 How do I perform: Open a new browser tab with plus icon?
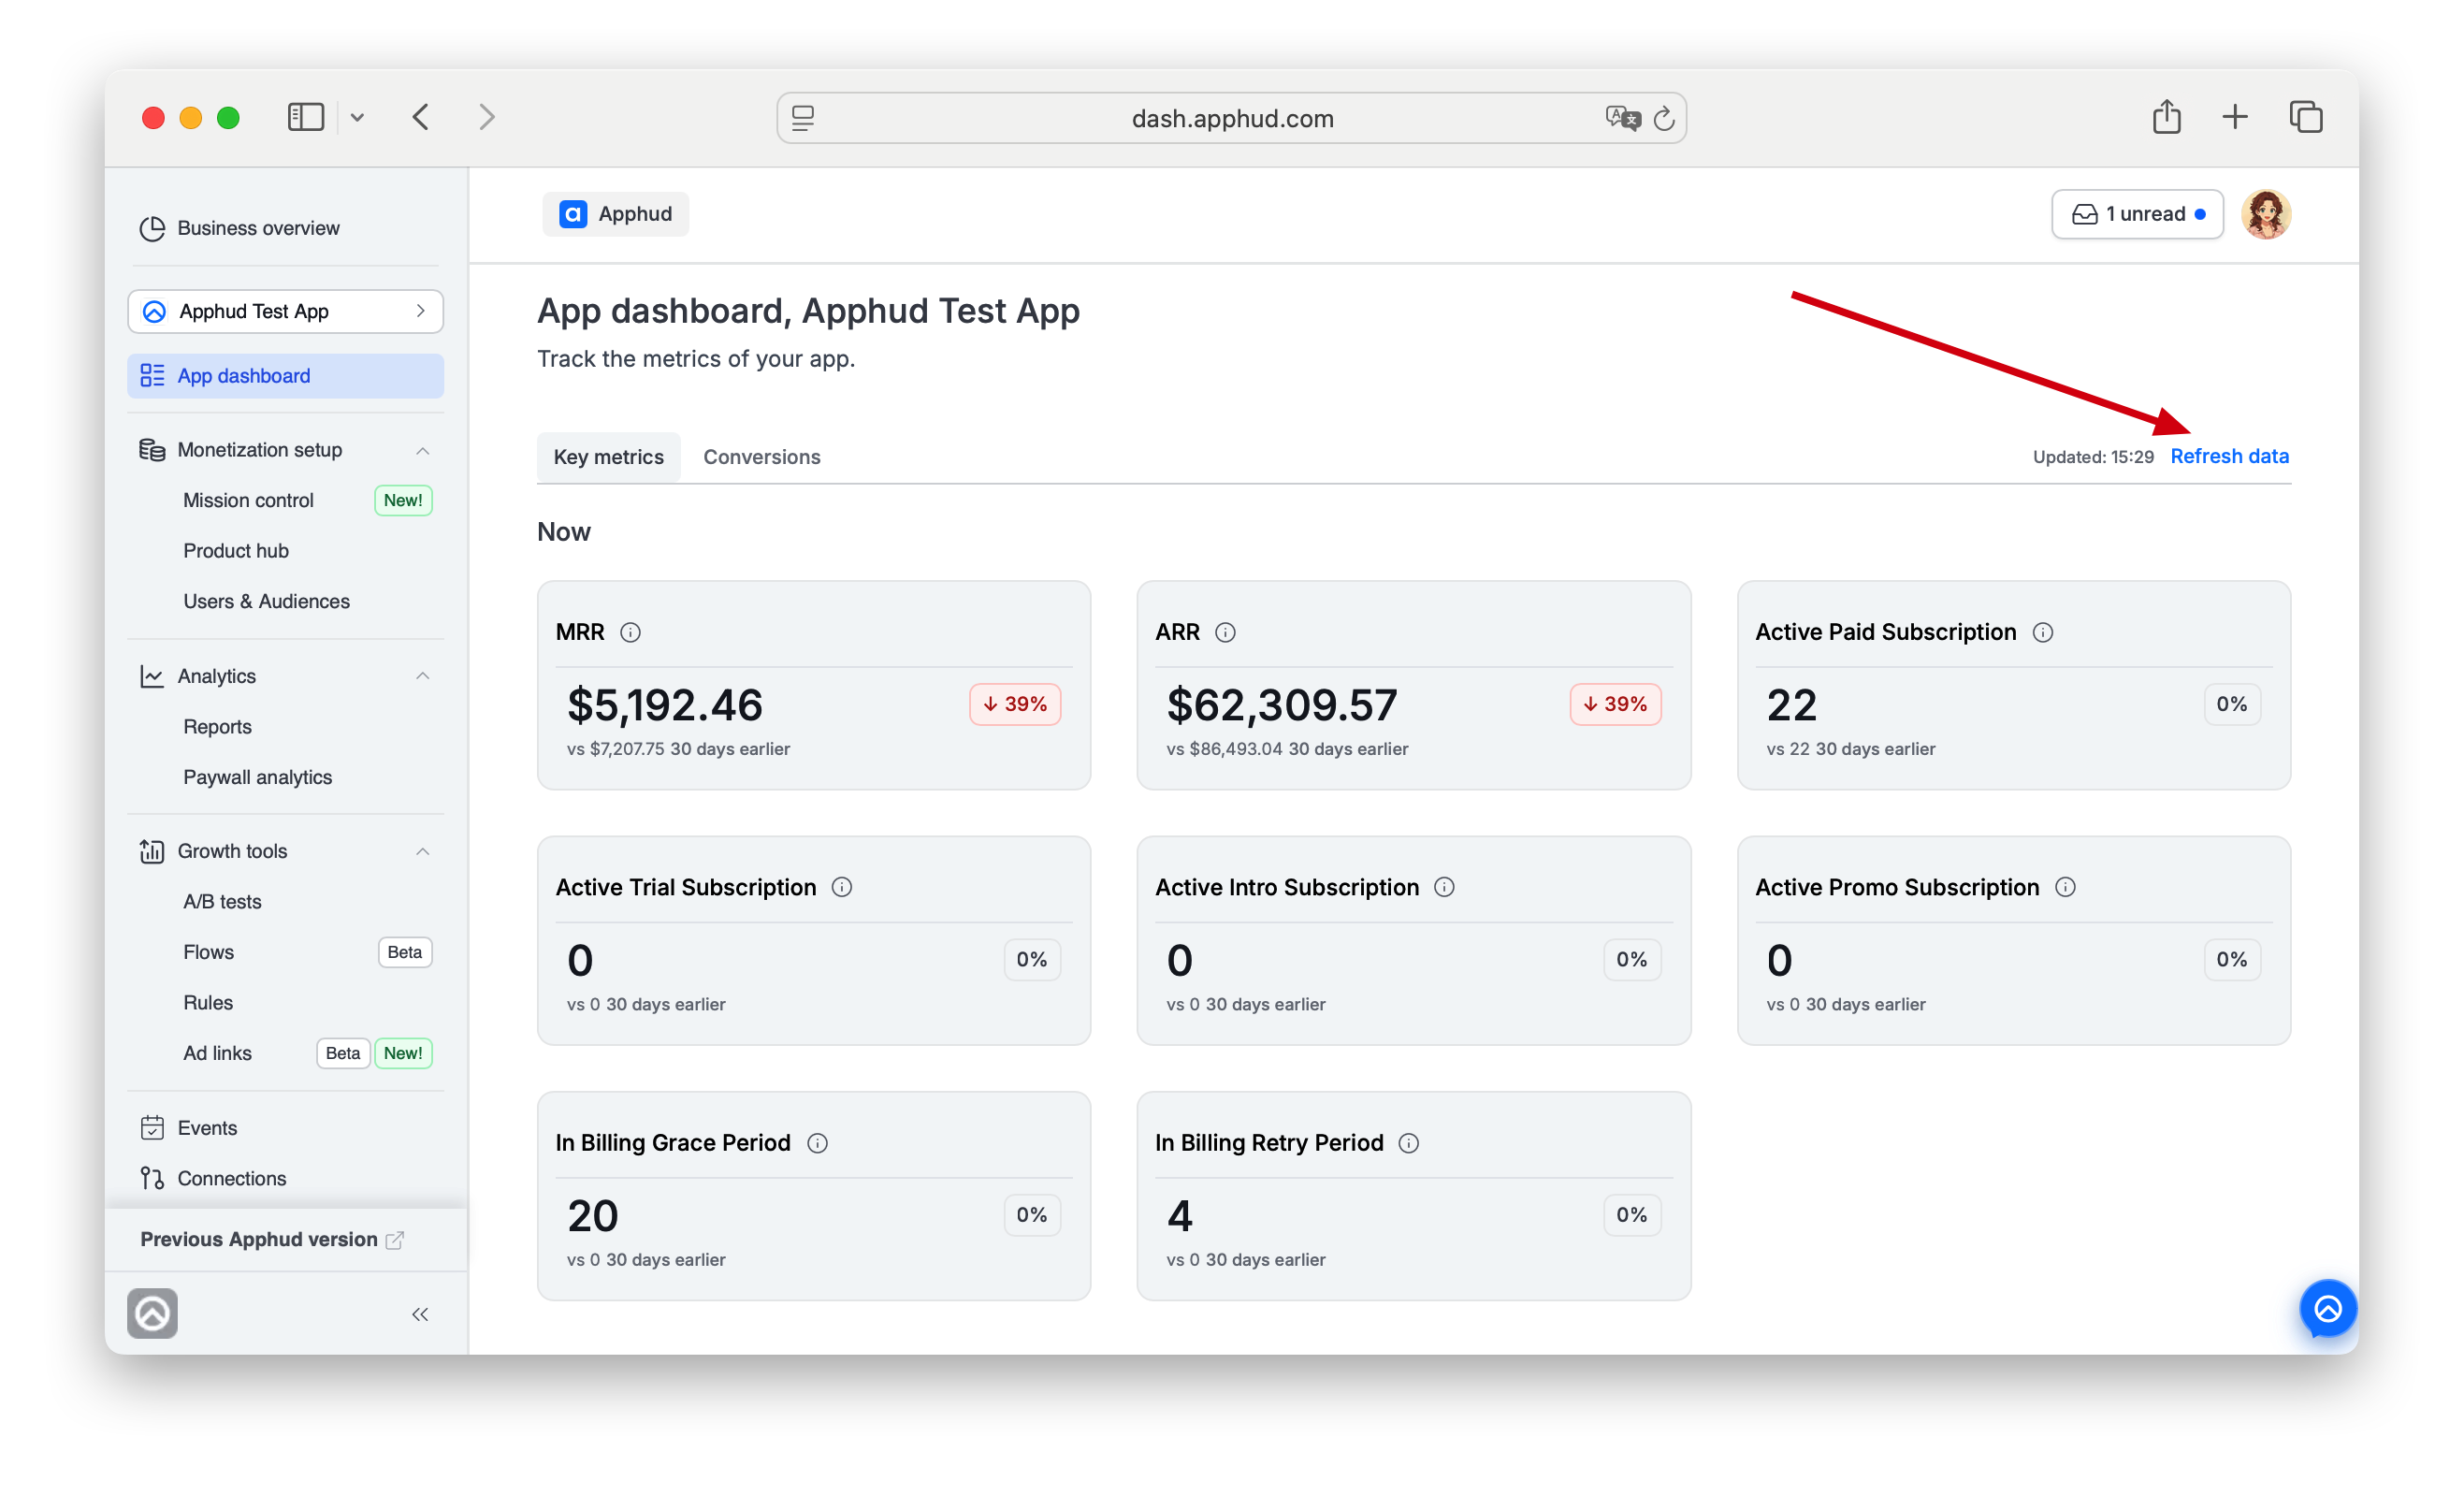(2235, 117)
